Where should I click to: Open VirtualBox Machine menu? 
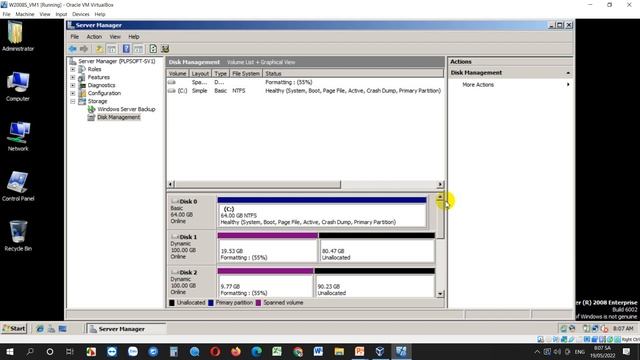tap(25, 14)
